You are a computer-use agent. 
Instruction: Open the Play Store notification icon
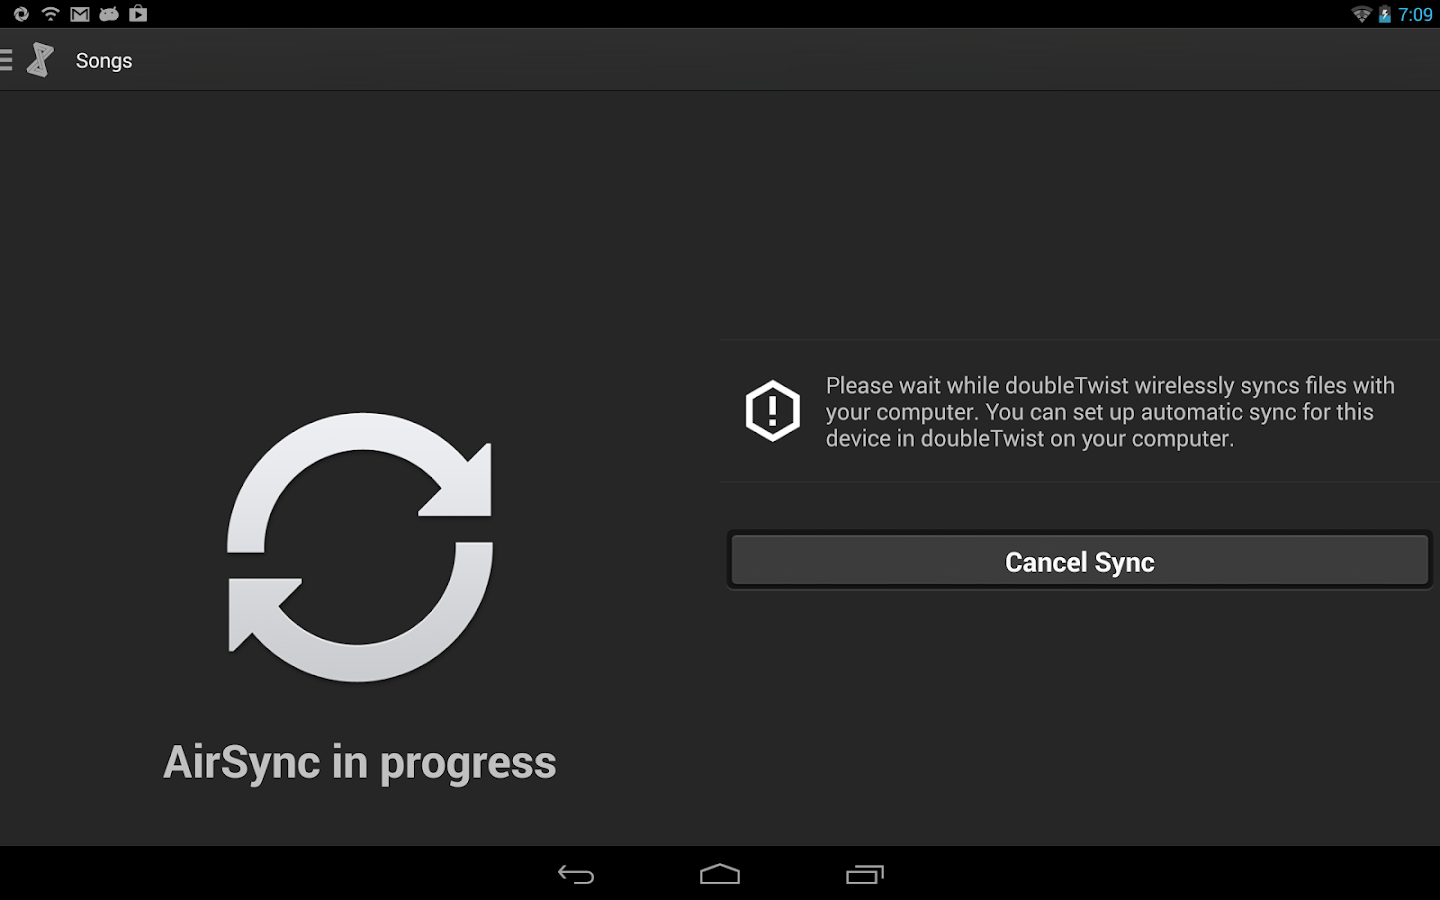[x=138, y=14]
